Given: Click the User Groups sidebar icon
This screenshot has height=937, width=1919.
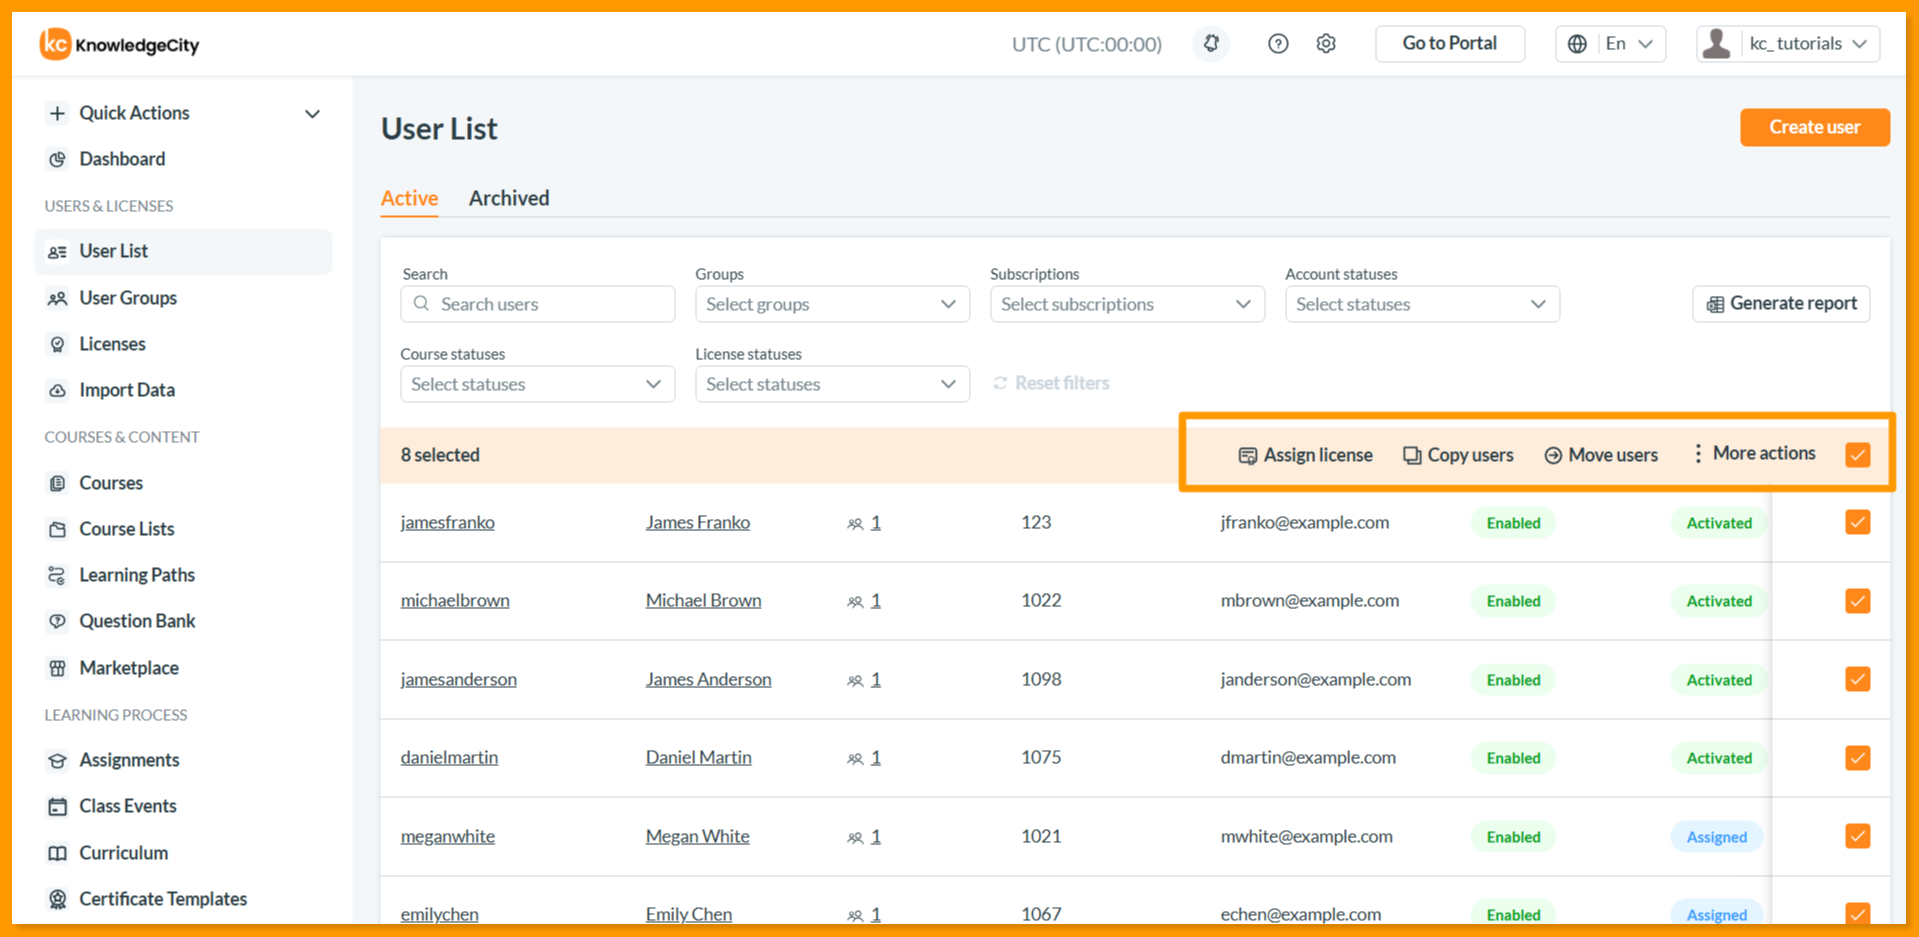Looking at the screenshot, I should [x=58, y=298].
